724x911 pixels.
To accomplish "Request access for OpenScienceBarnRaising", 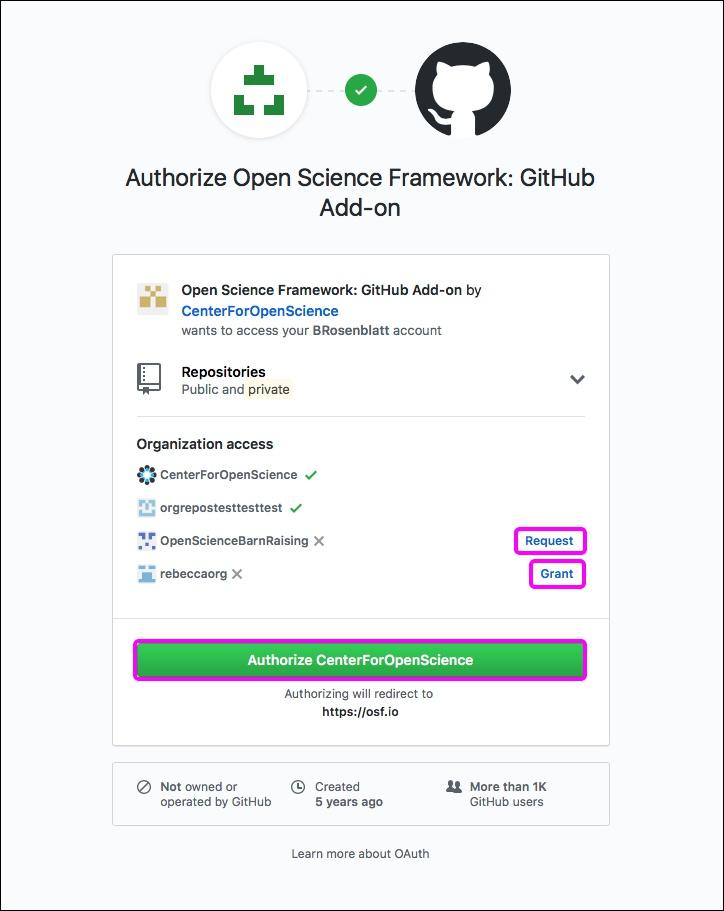I will [549, 540].
